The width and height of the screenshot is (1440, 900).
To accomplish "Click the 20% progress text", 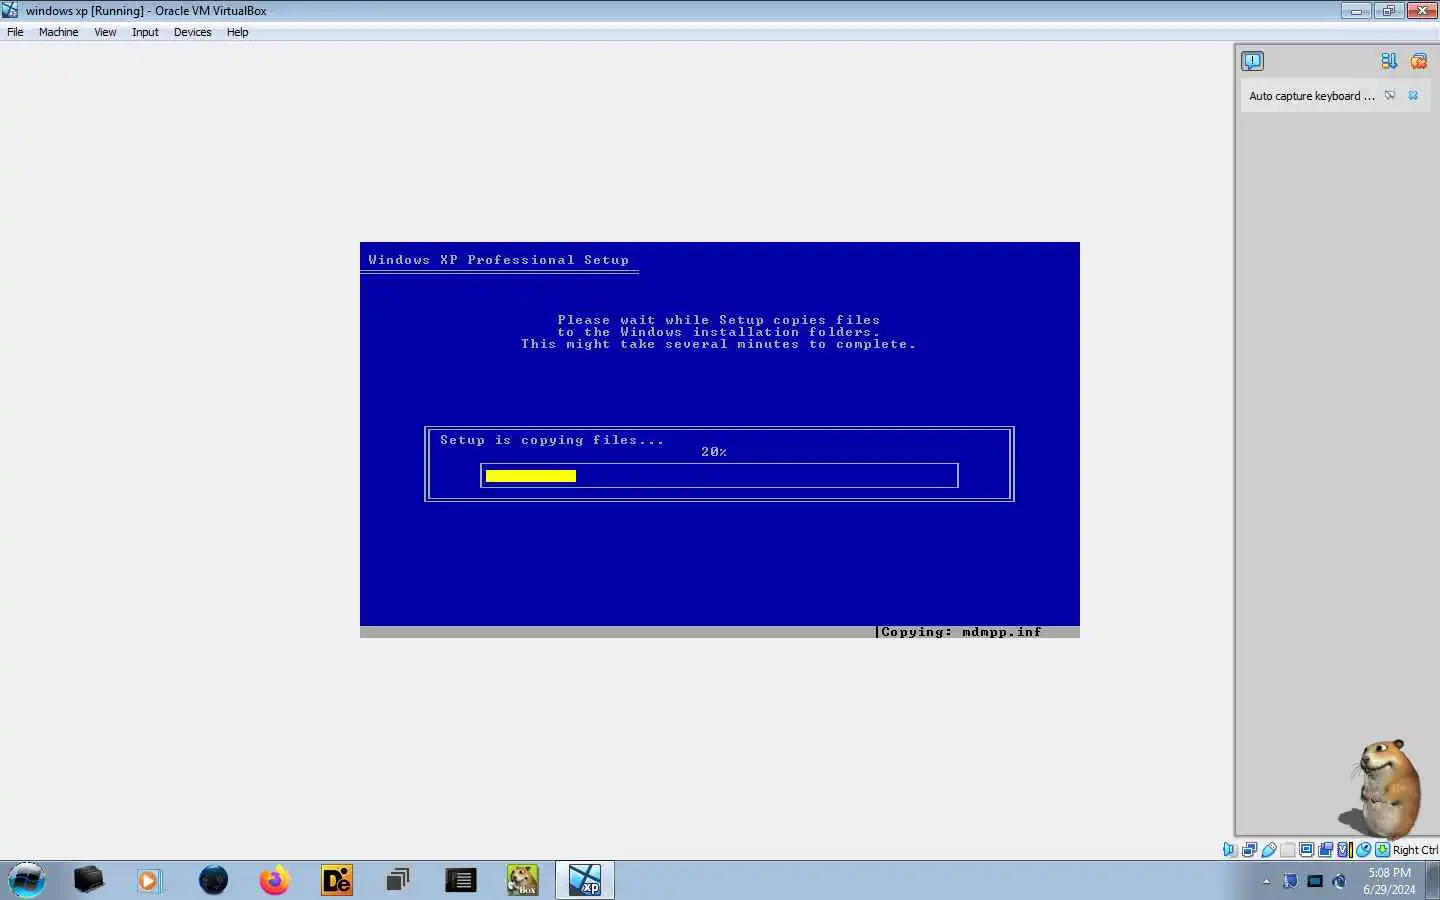I will (714, 452).
